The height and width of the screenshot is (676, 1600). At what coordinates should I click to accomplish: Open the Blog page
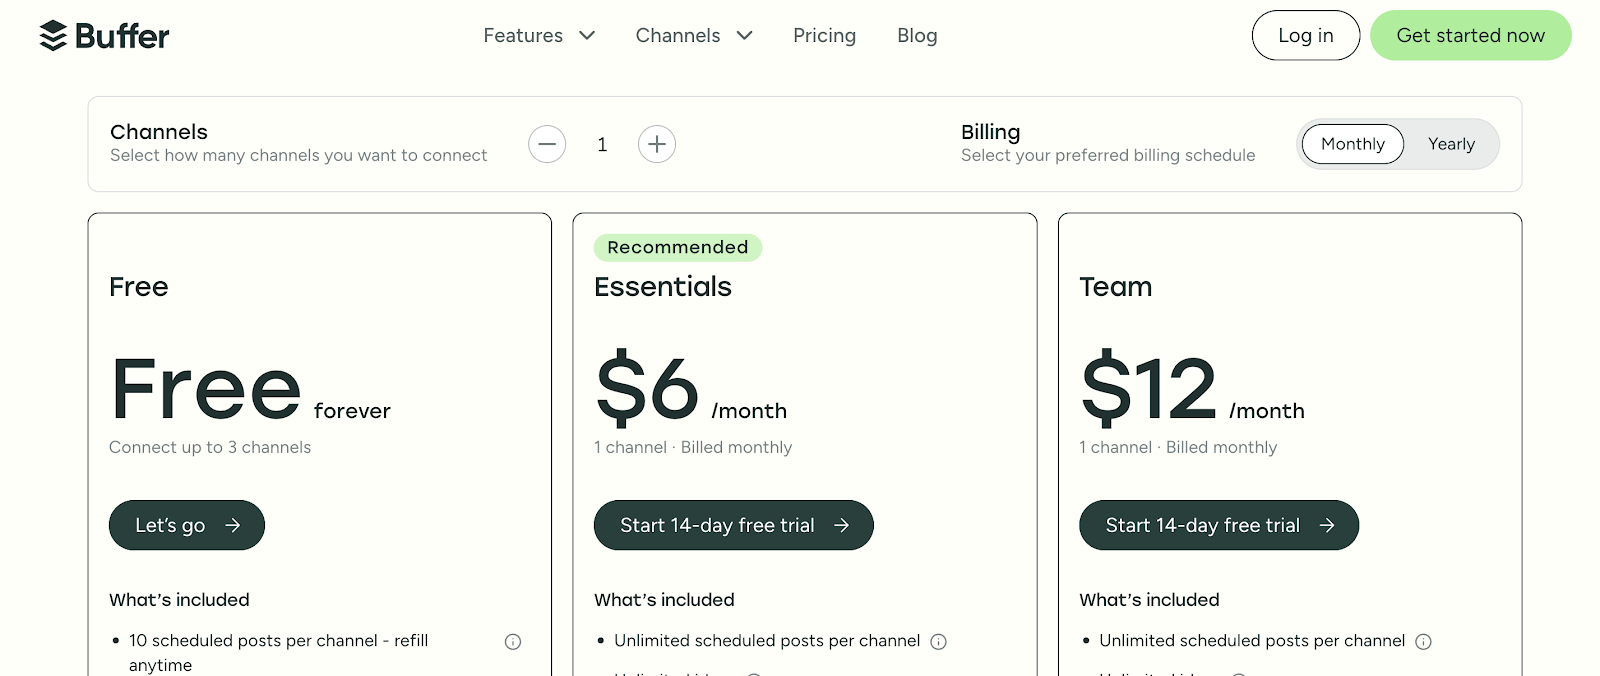point(917,36)
